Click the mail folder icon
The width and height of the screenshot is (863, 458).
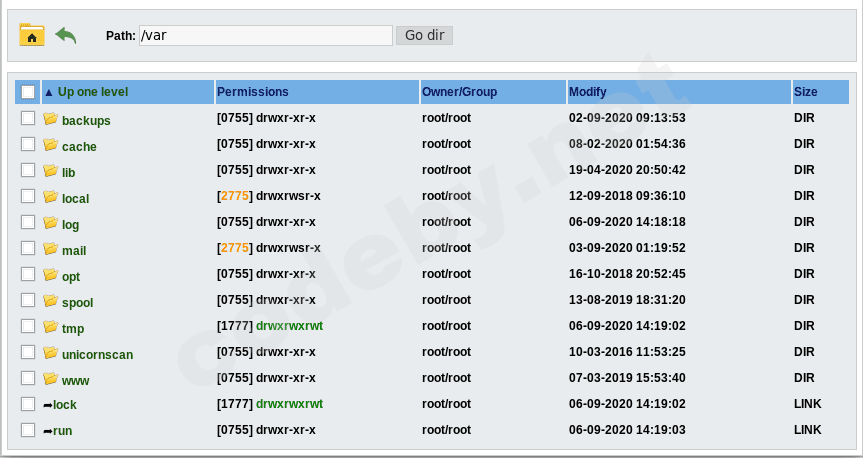tap(51, 248)
